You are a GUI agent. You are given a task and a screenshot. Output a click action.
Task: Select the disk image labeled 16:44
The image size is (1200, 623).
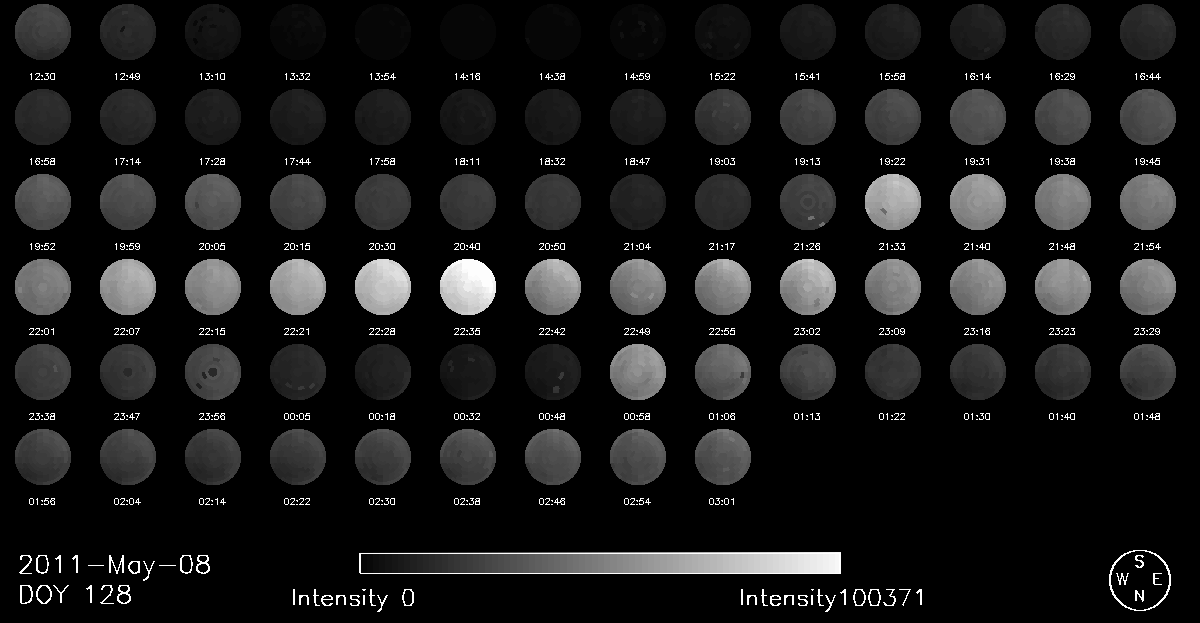click(1148, 31)
